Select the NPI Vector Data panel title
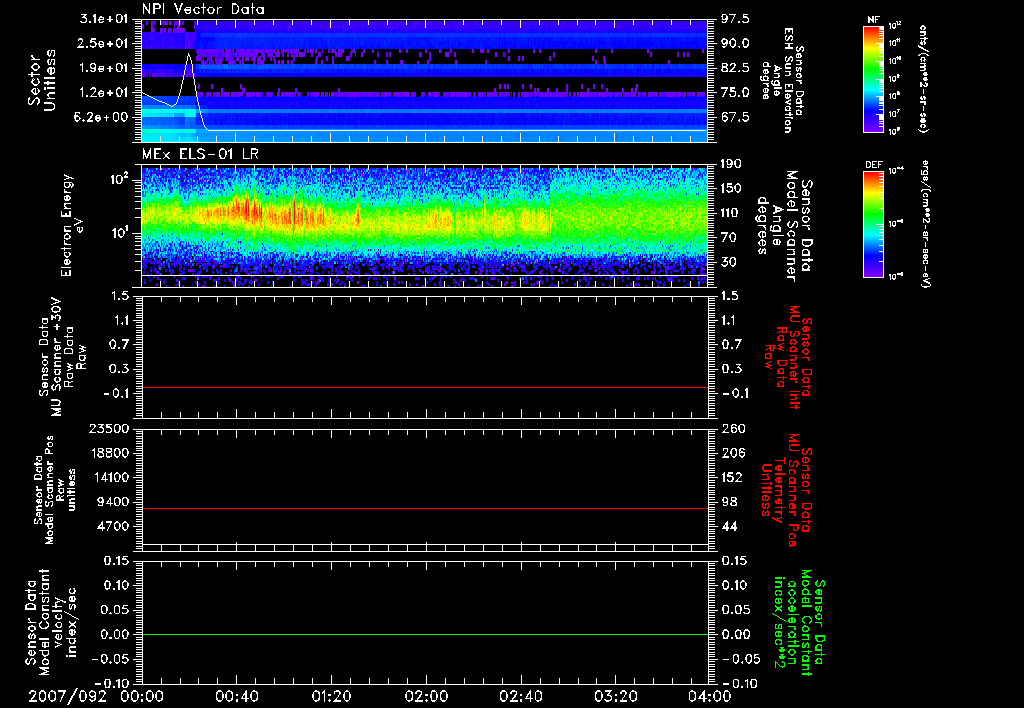This screenshot has width=1024, height=708. (203, 9)
